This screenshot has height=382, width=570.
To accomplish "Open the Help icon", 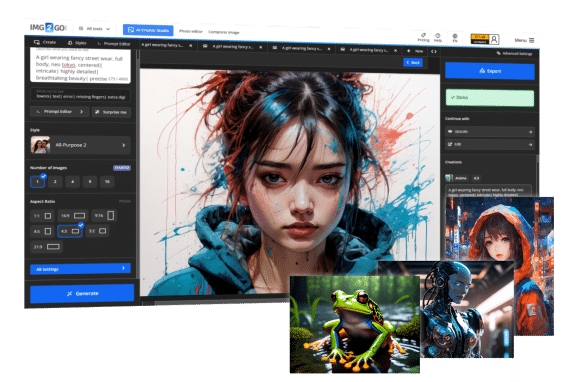I will (438, 38).
